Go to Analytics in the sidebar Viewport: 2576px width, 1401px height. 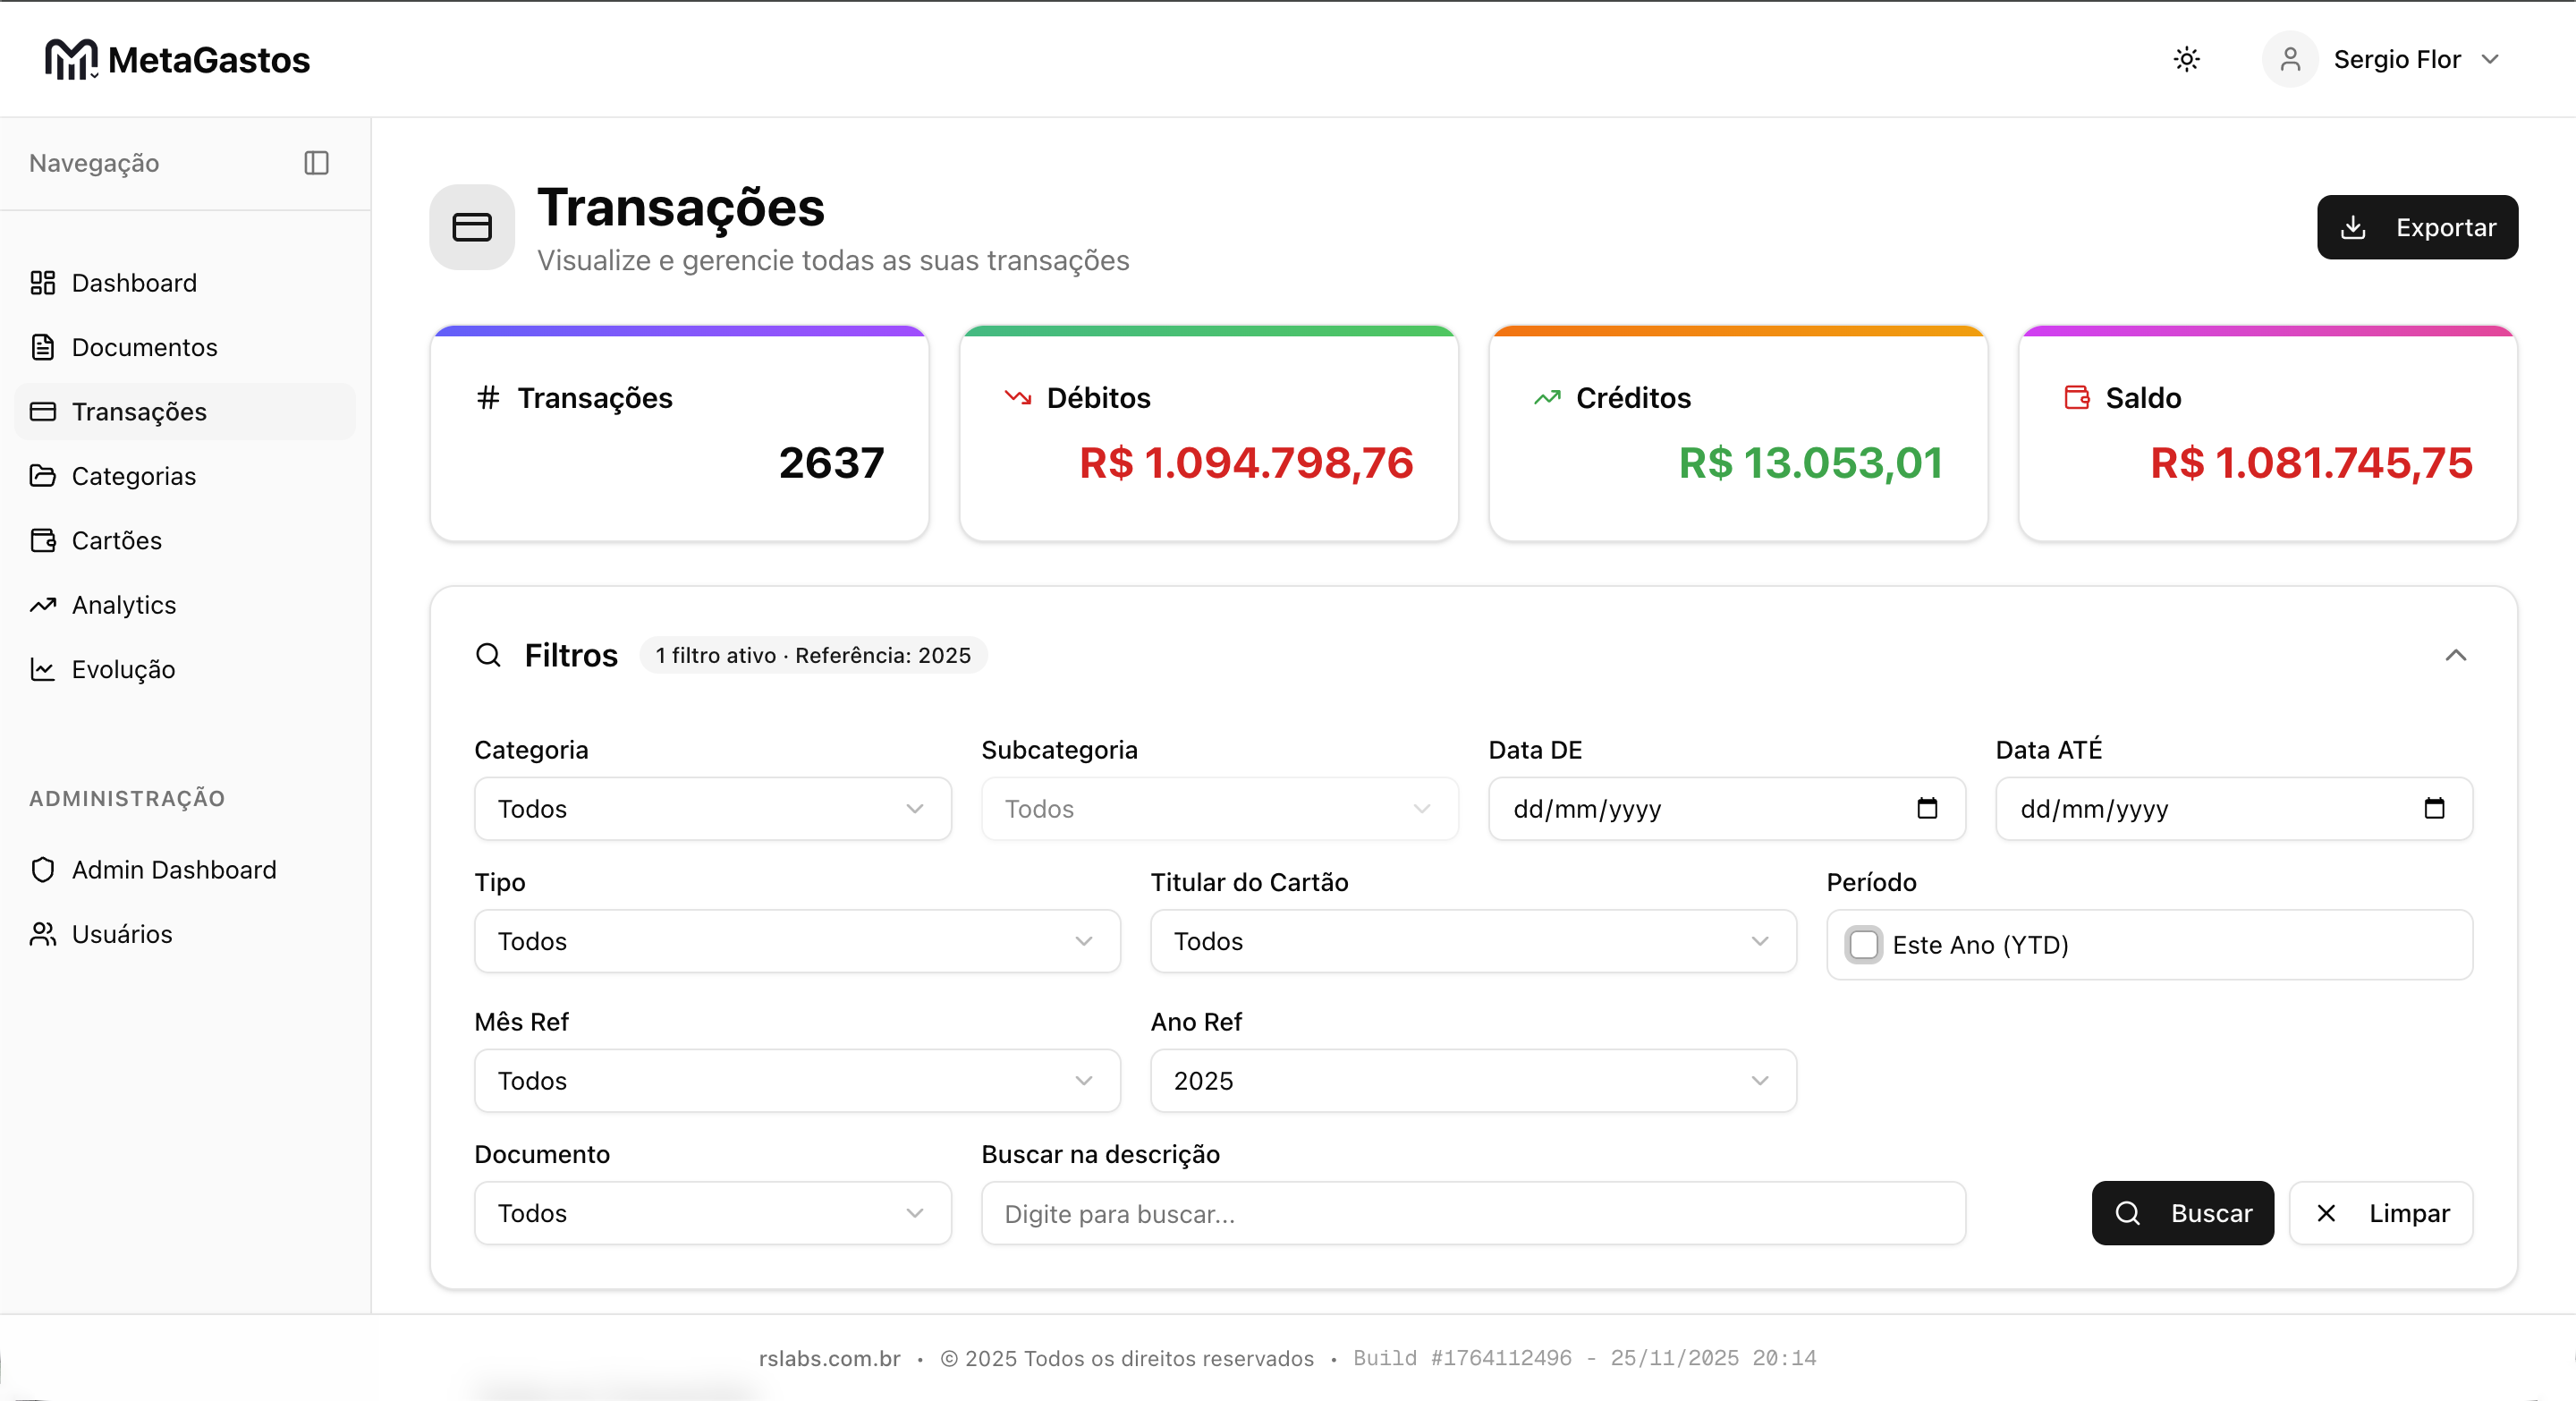coord(123,605)
